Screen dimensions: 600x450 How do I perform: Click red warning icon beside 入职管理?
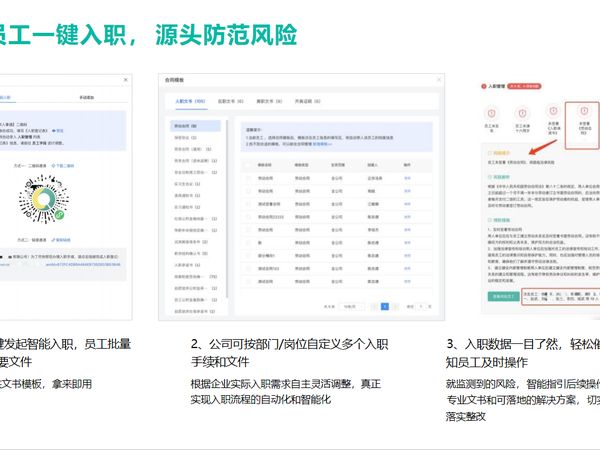(484, 86)
